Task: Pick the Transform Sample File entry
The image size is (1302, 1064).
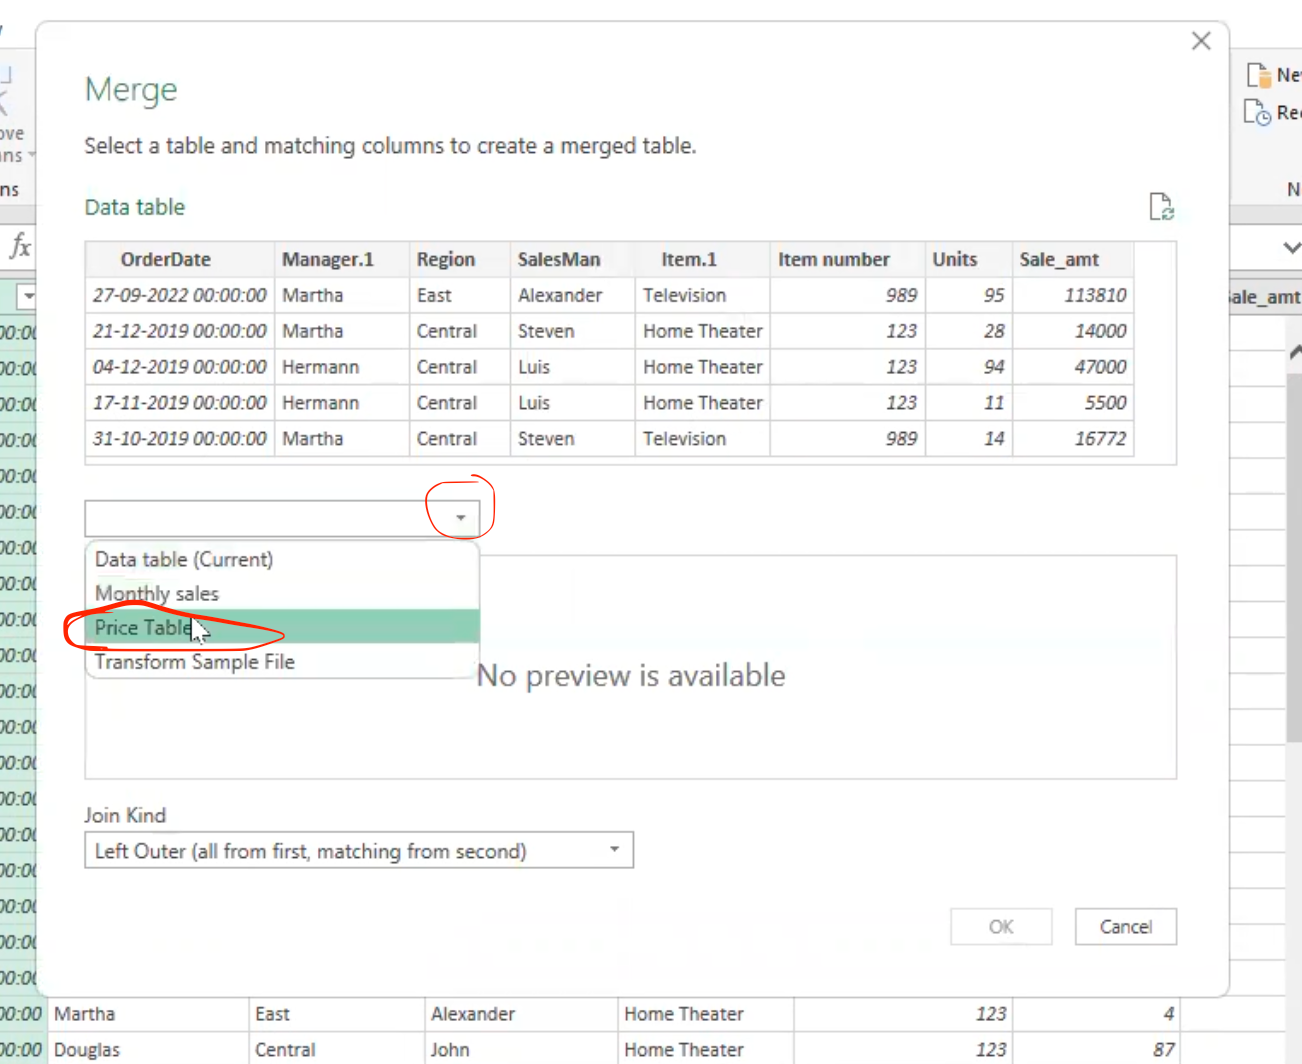Action: [194, 661]
